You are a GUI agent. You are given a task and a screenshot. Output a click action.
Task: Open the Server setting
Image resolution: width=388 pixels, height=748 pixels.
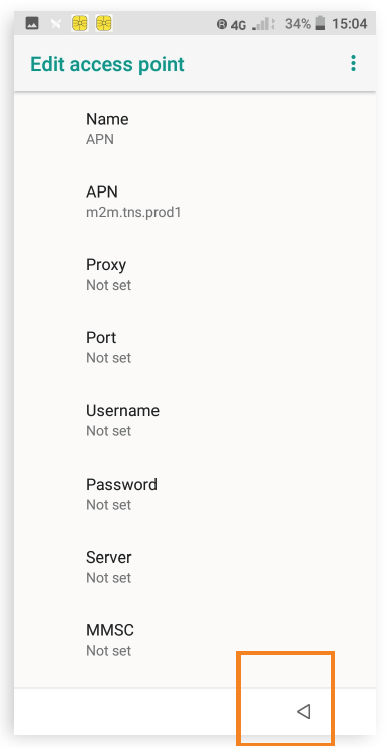click(x=195, y=567)
